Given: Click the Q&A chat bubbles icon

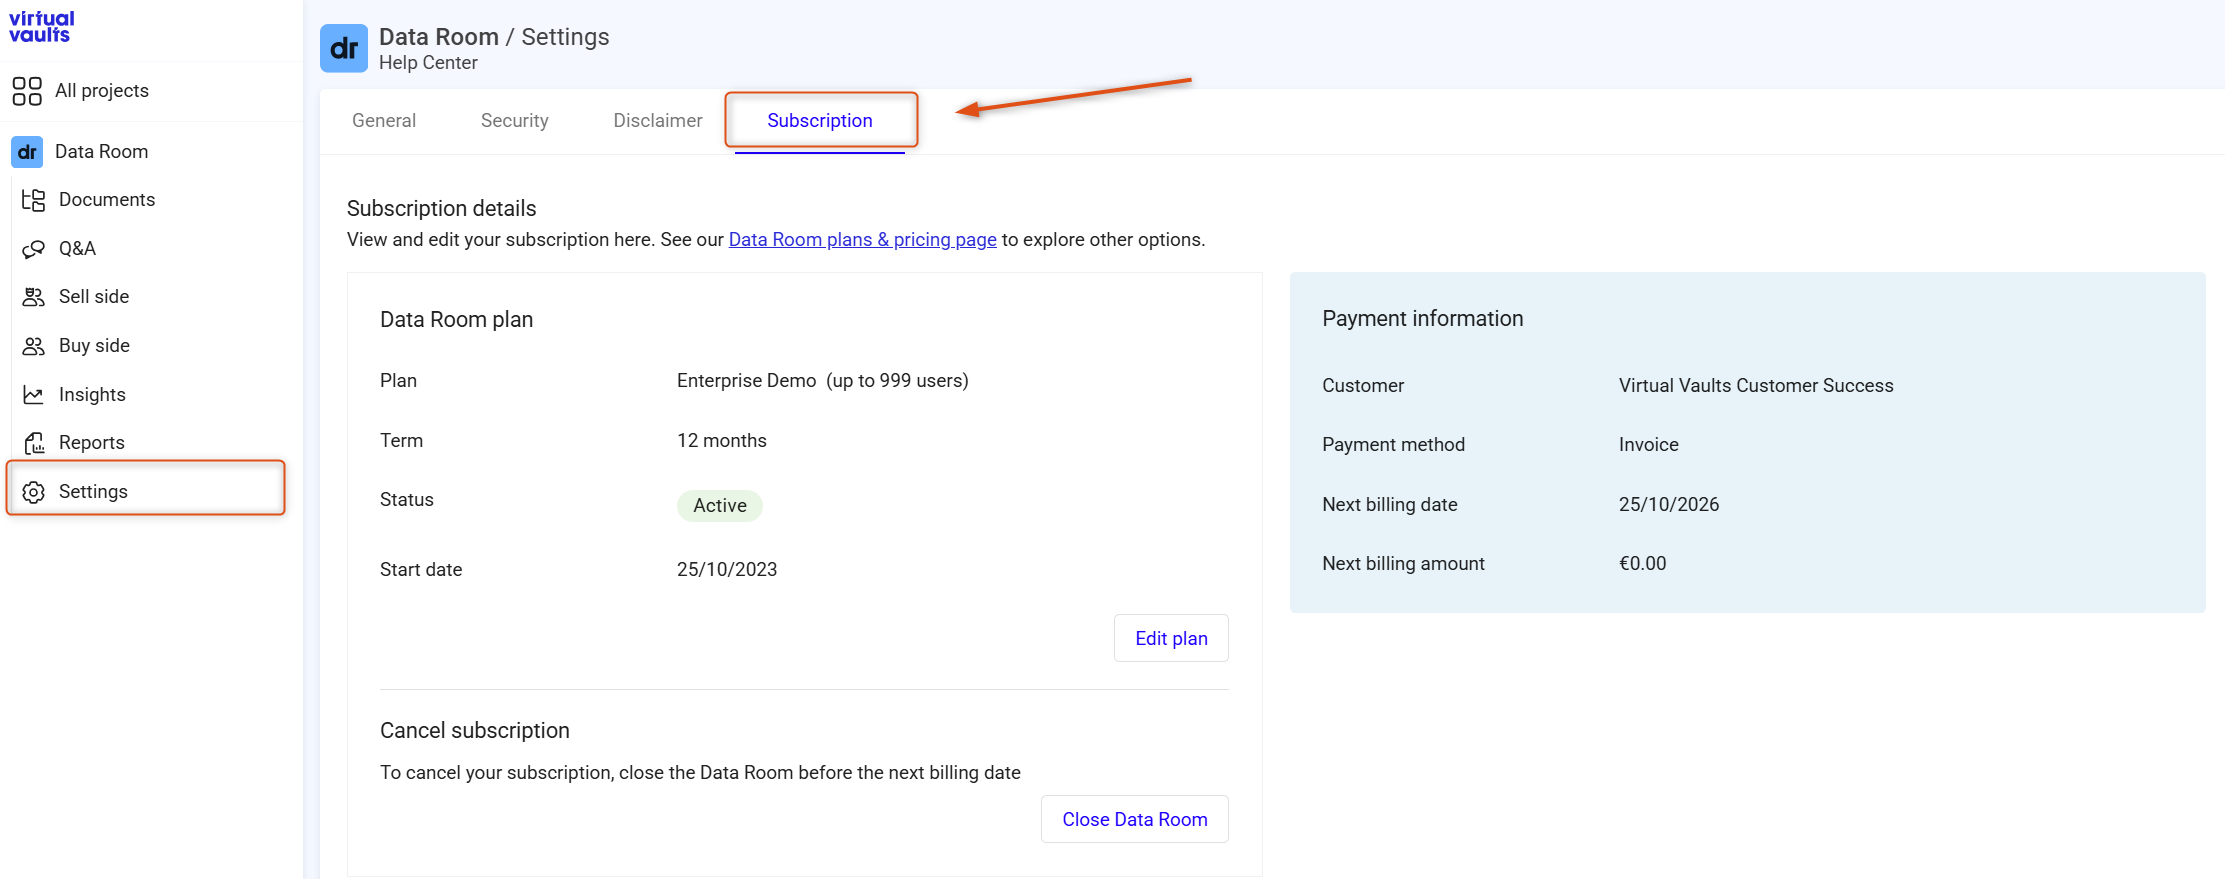Looking at the screenshot, I should pyautogui.click(x=34, y=249).
